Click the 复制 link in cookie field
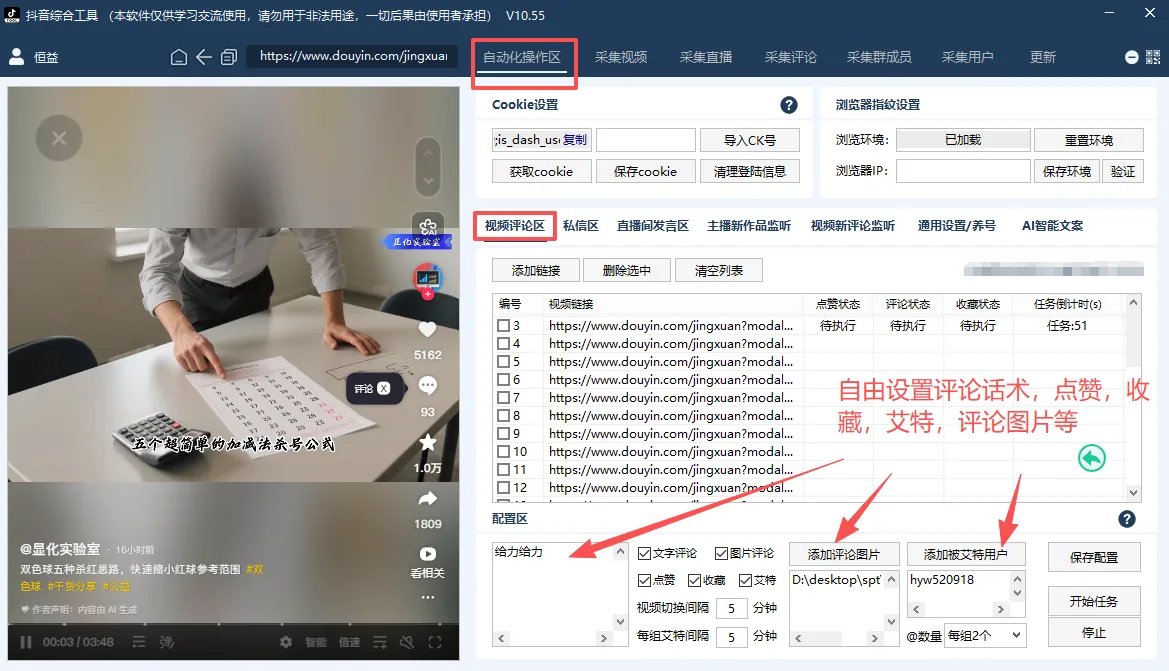Image resolution: width=1169 pixels, height=671 pixels. (574, 140)
